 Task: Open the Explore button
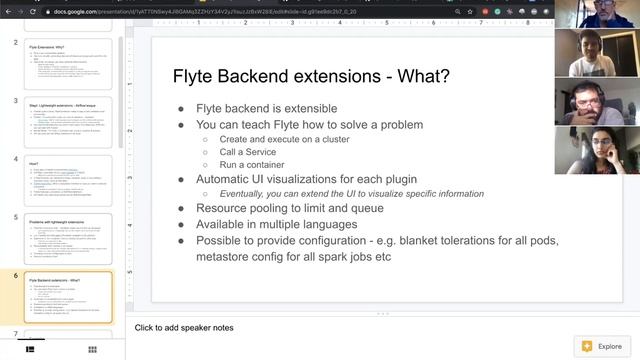point(602,347)
